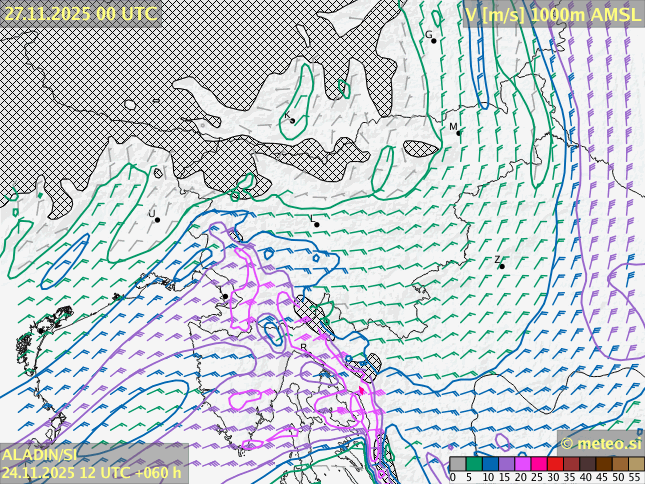Click the city marker labeled M

point(459,132)
